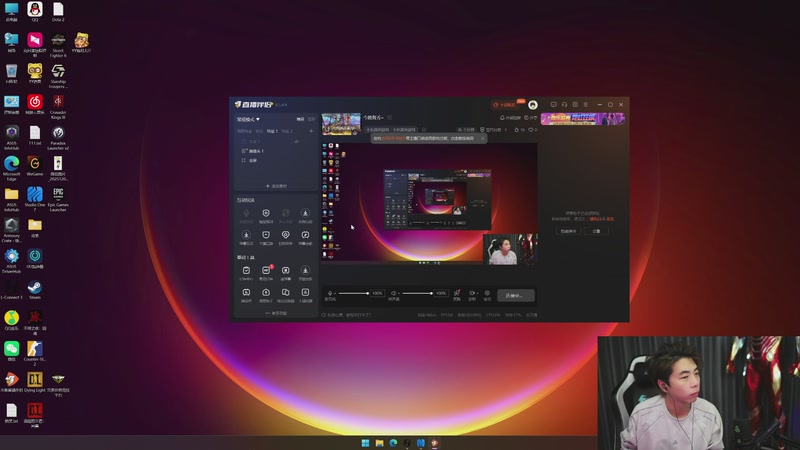Open Street Fighter 6 desktop shortcut

tap(58, 45)
